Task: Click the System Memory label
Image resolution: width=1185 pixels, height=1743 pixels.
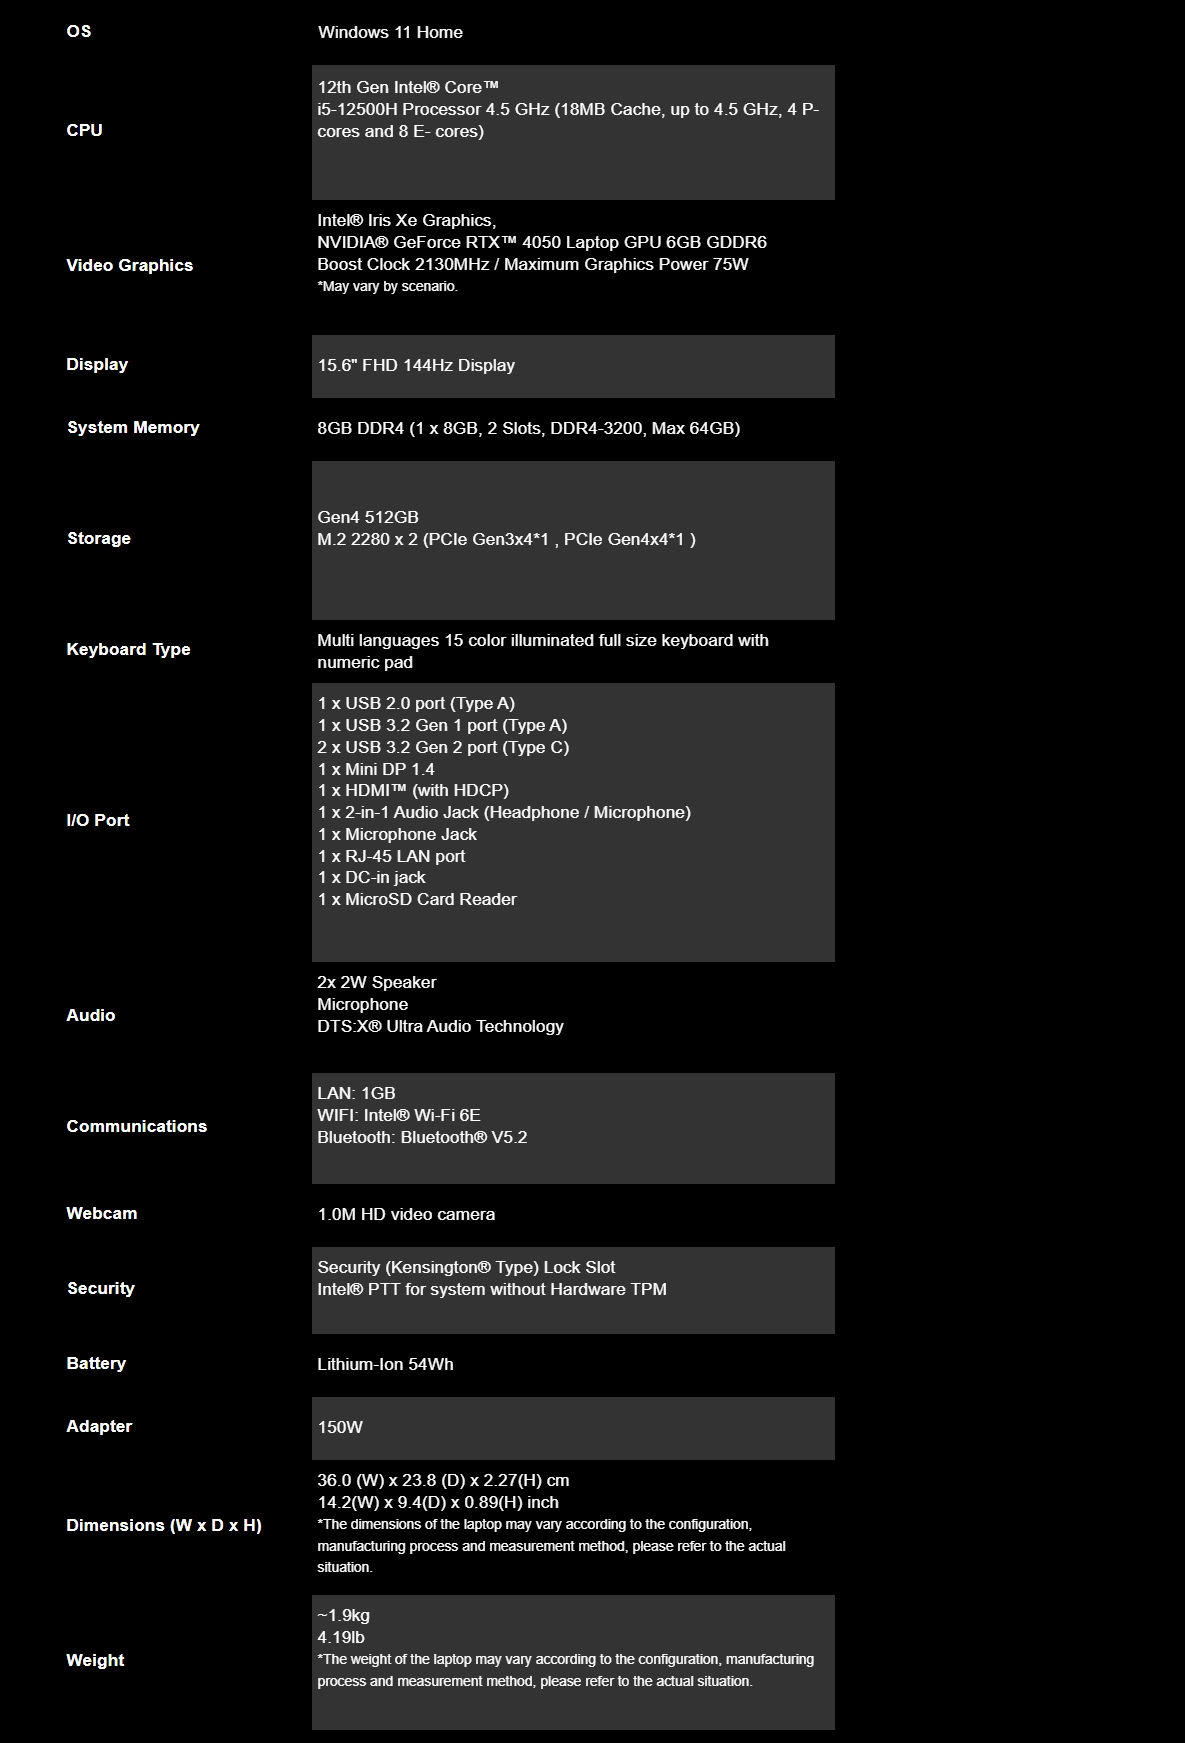Action: 133,427
